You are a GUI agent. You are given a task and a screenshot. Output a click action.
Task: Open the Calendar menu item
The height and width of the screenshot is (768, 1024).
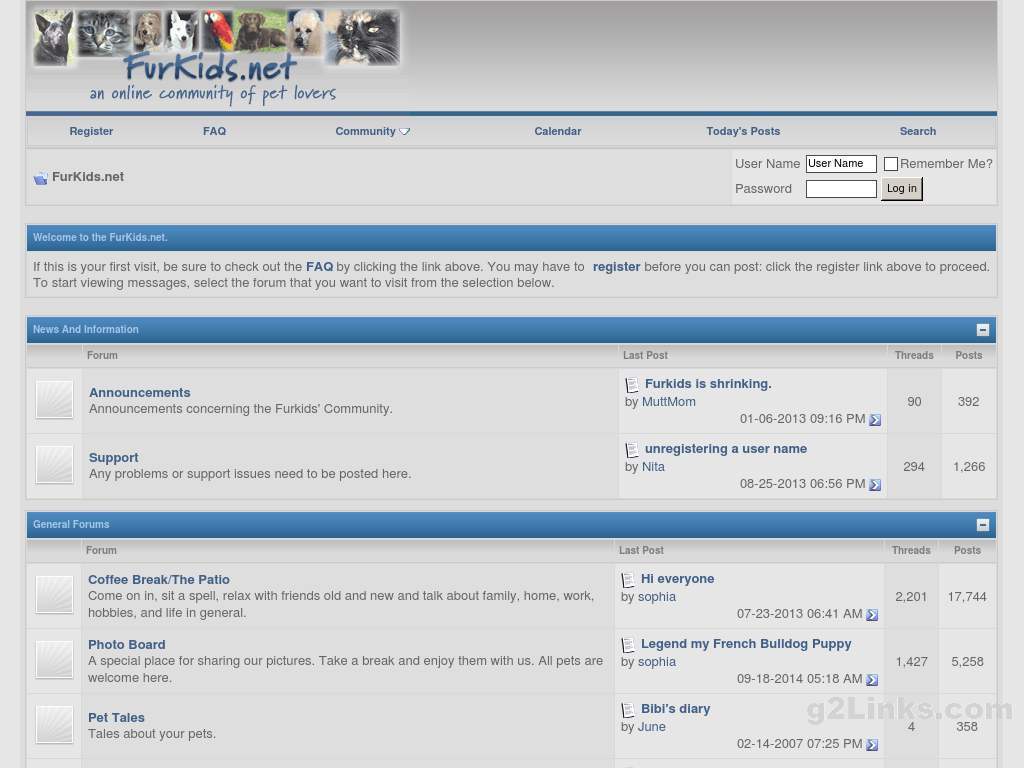click(x=558, y=131)
